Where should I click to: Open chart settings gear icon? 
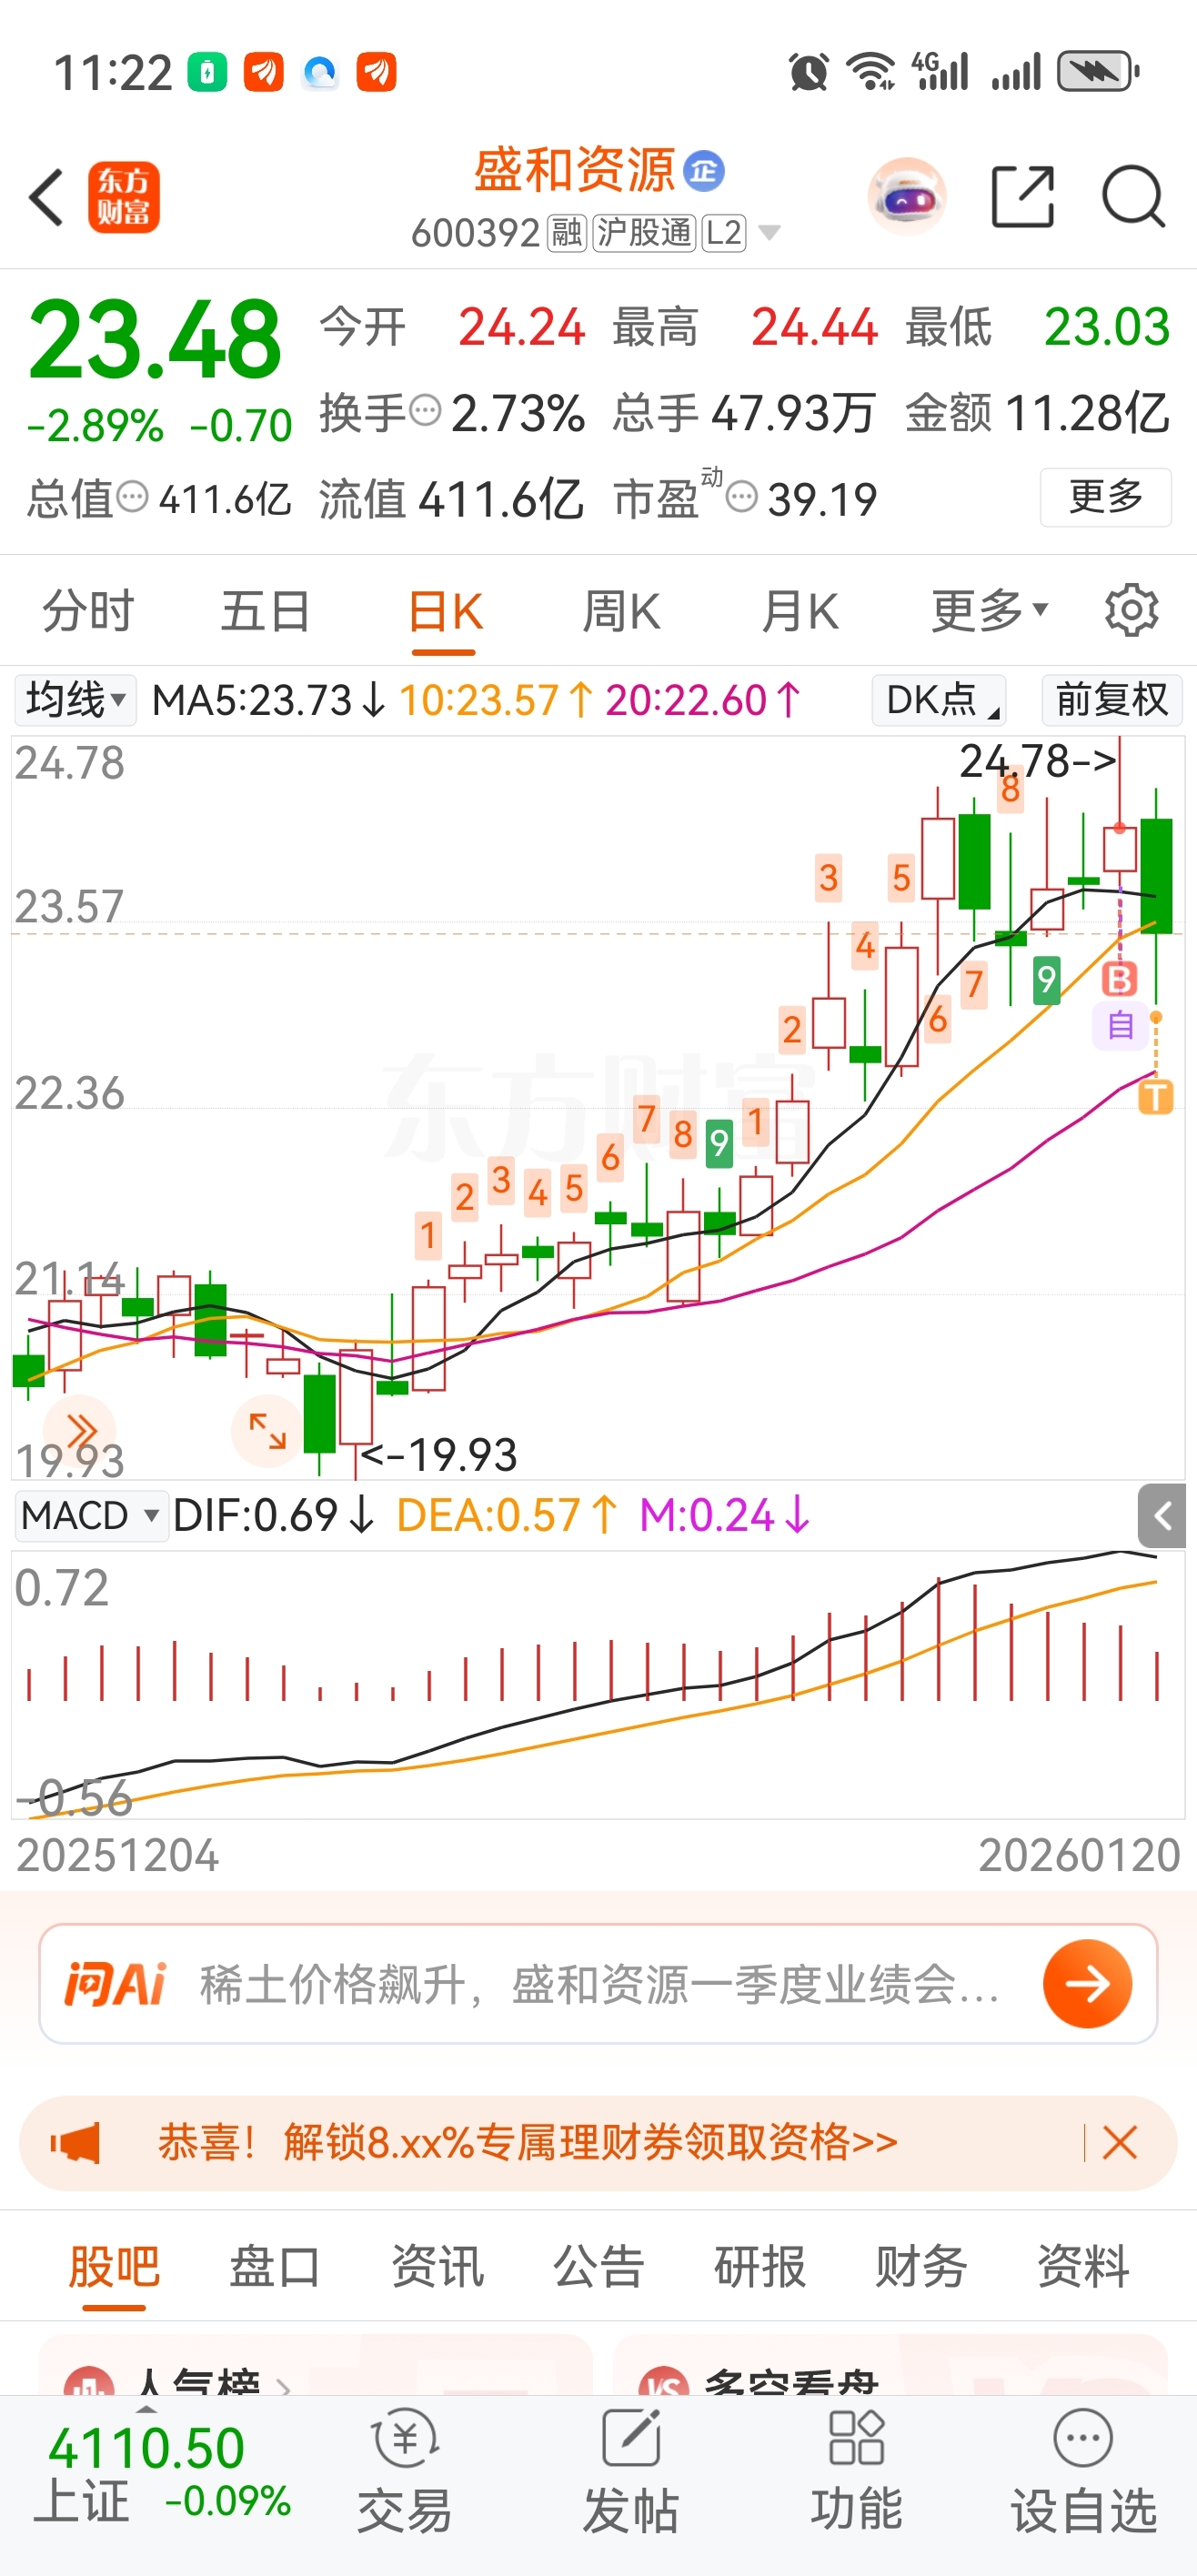click(1131, 610)
